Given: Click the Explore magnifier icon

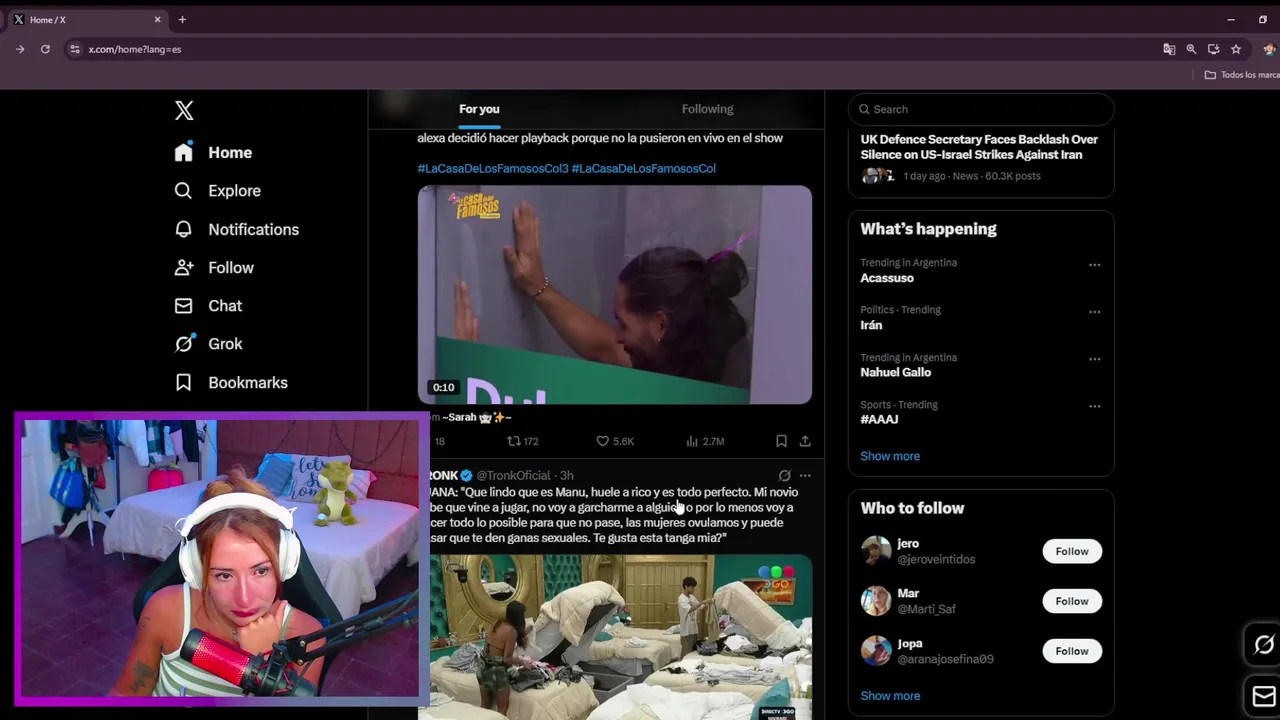Looking at the screenshot, I should (x=183, y=191).
